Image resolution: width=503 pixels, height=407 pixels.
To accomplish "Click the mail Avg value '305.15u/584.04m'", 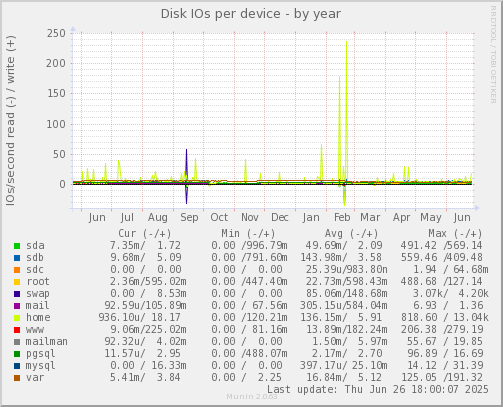I will [344, 306].
